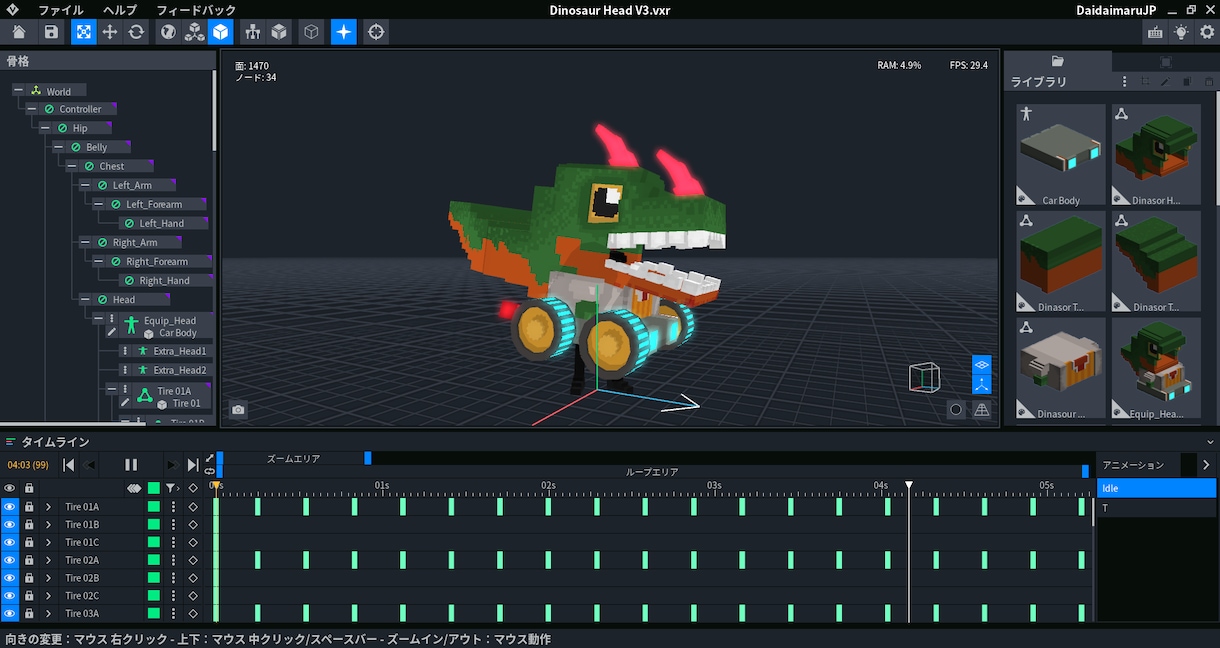Click the globe icon in the toolbar

[168, 32]
